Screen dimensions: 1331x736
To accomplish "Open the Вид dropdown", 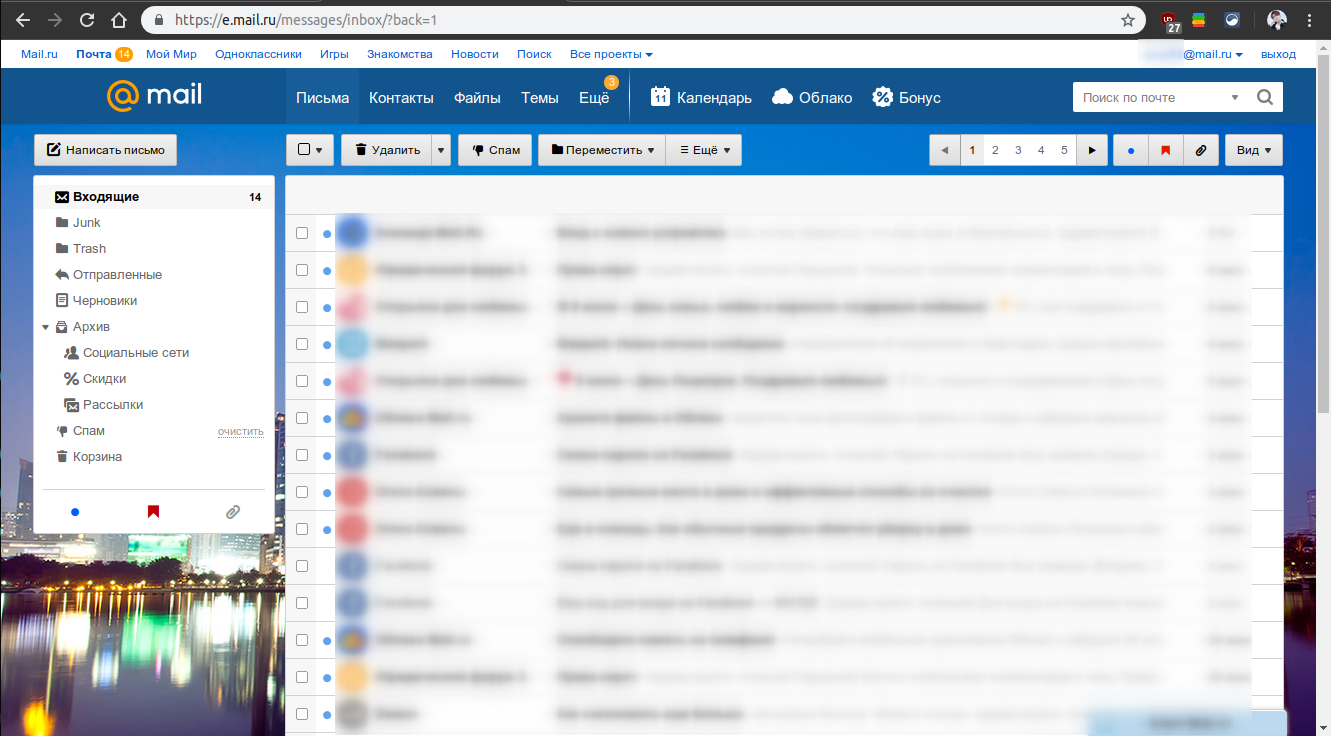I will (x=1254, y=150).
